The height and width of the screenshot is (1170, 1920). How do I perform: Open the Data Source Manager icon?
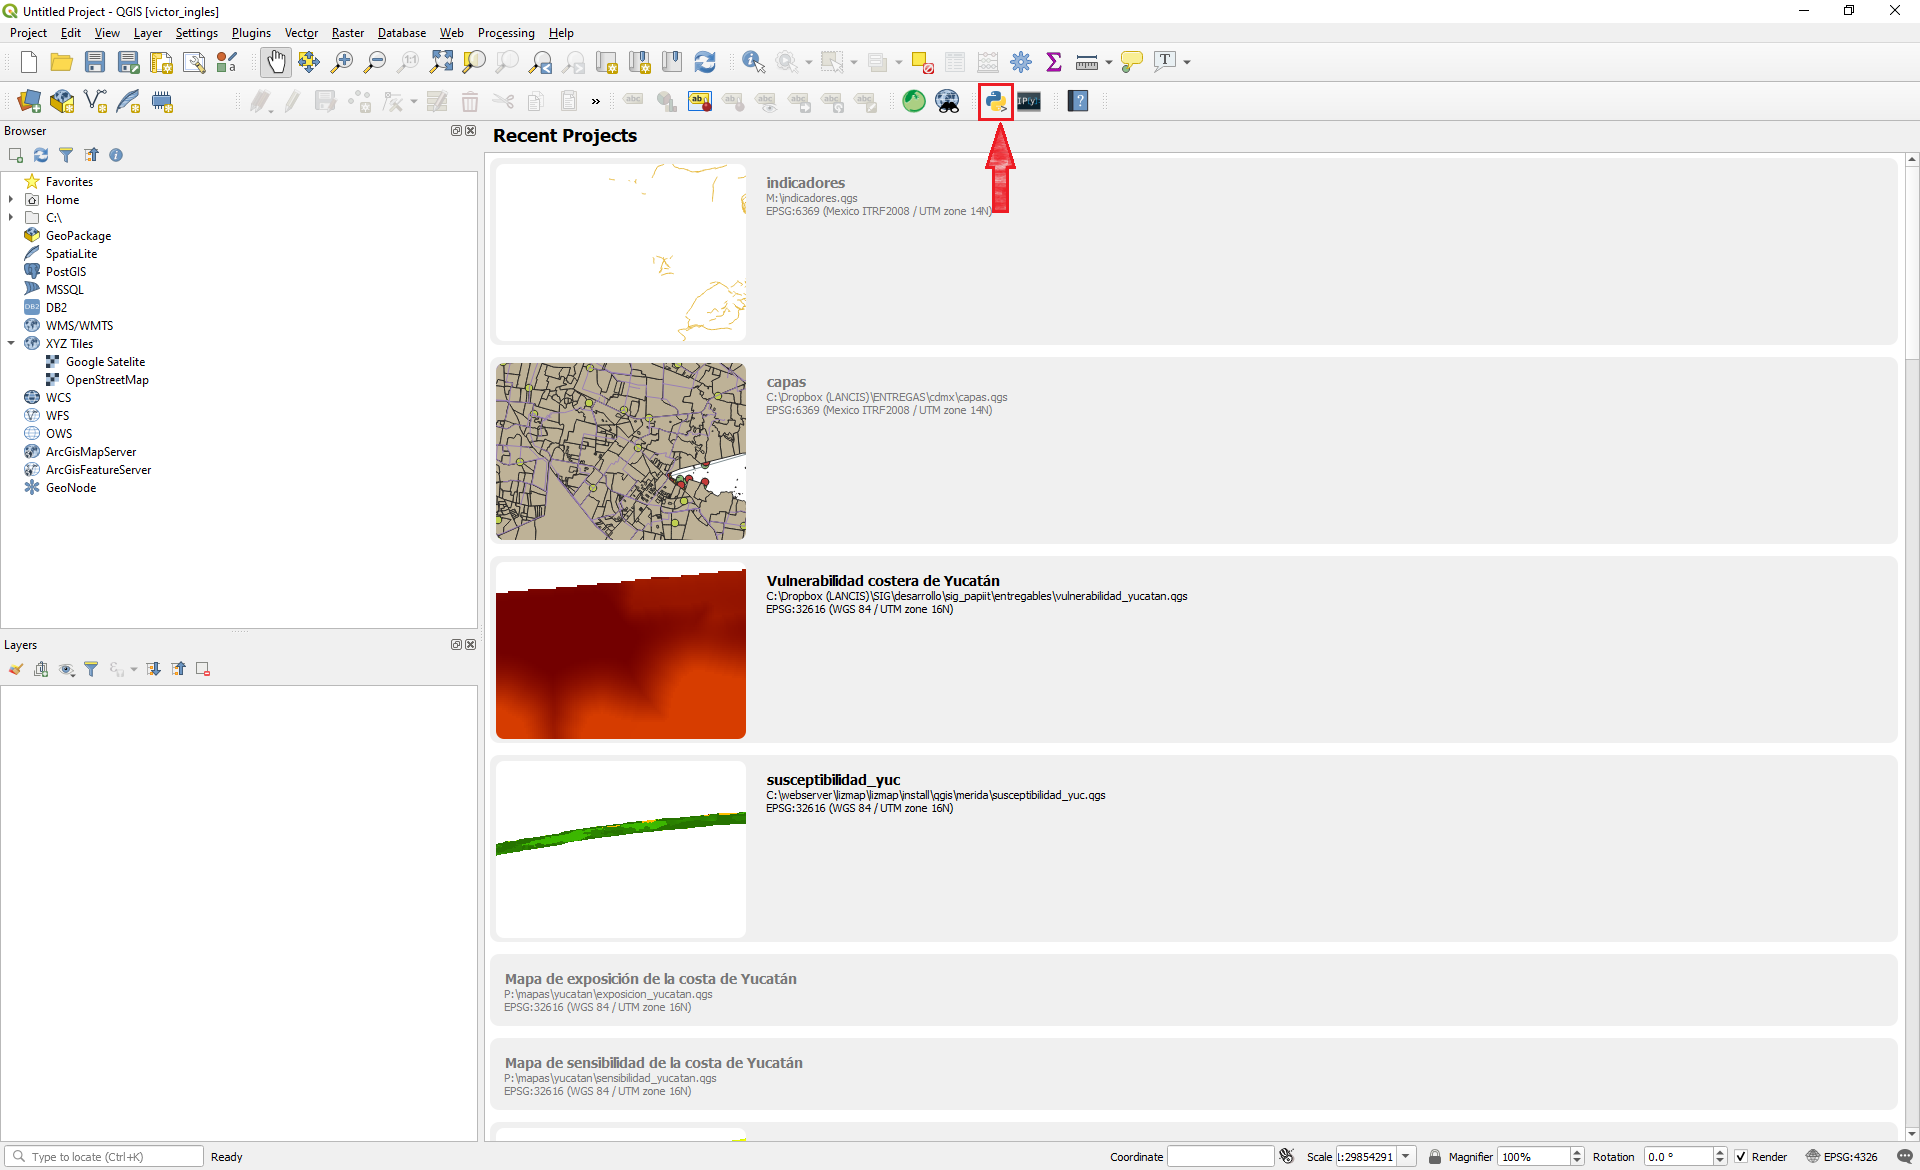coord(29,101)
